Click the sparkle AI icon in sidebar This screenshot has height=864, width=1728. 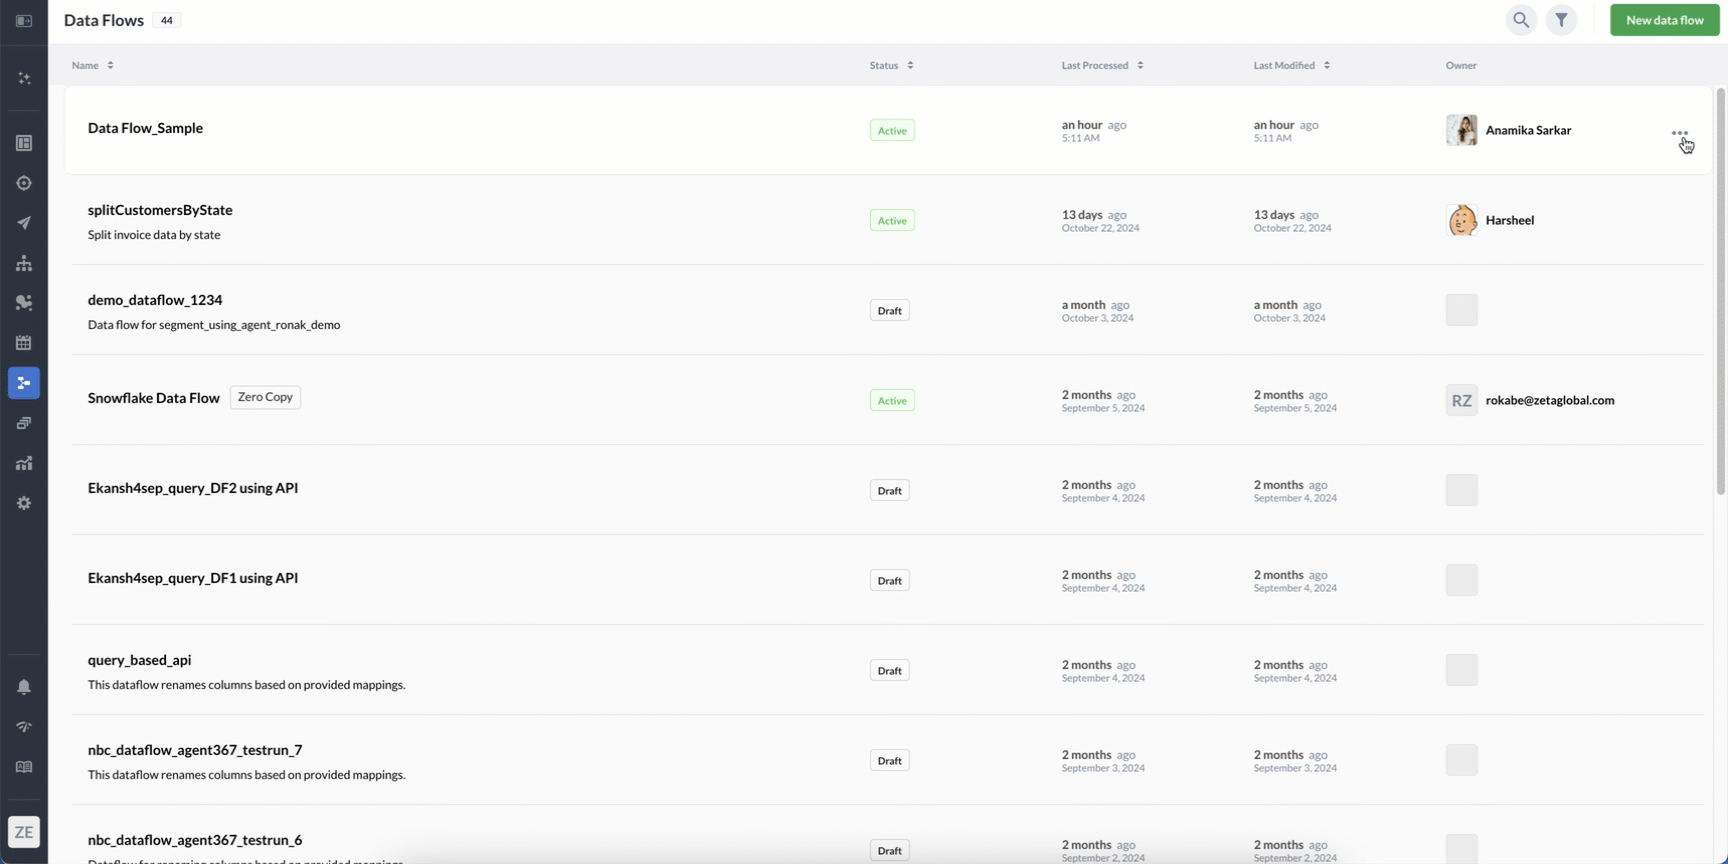24,78
